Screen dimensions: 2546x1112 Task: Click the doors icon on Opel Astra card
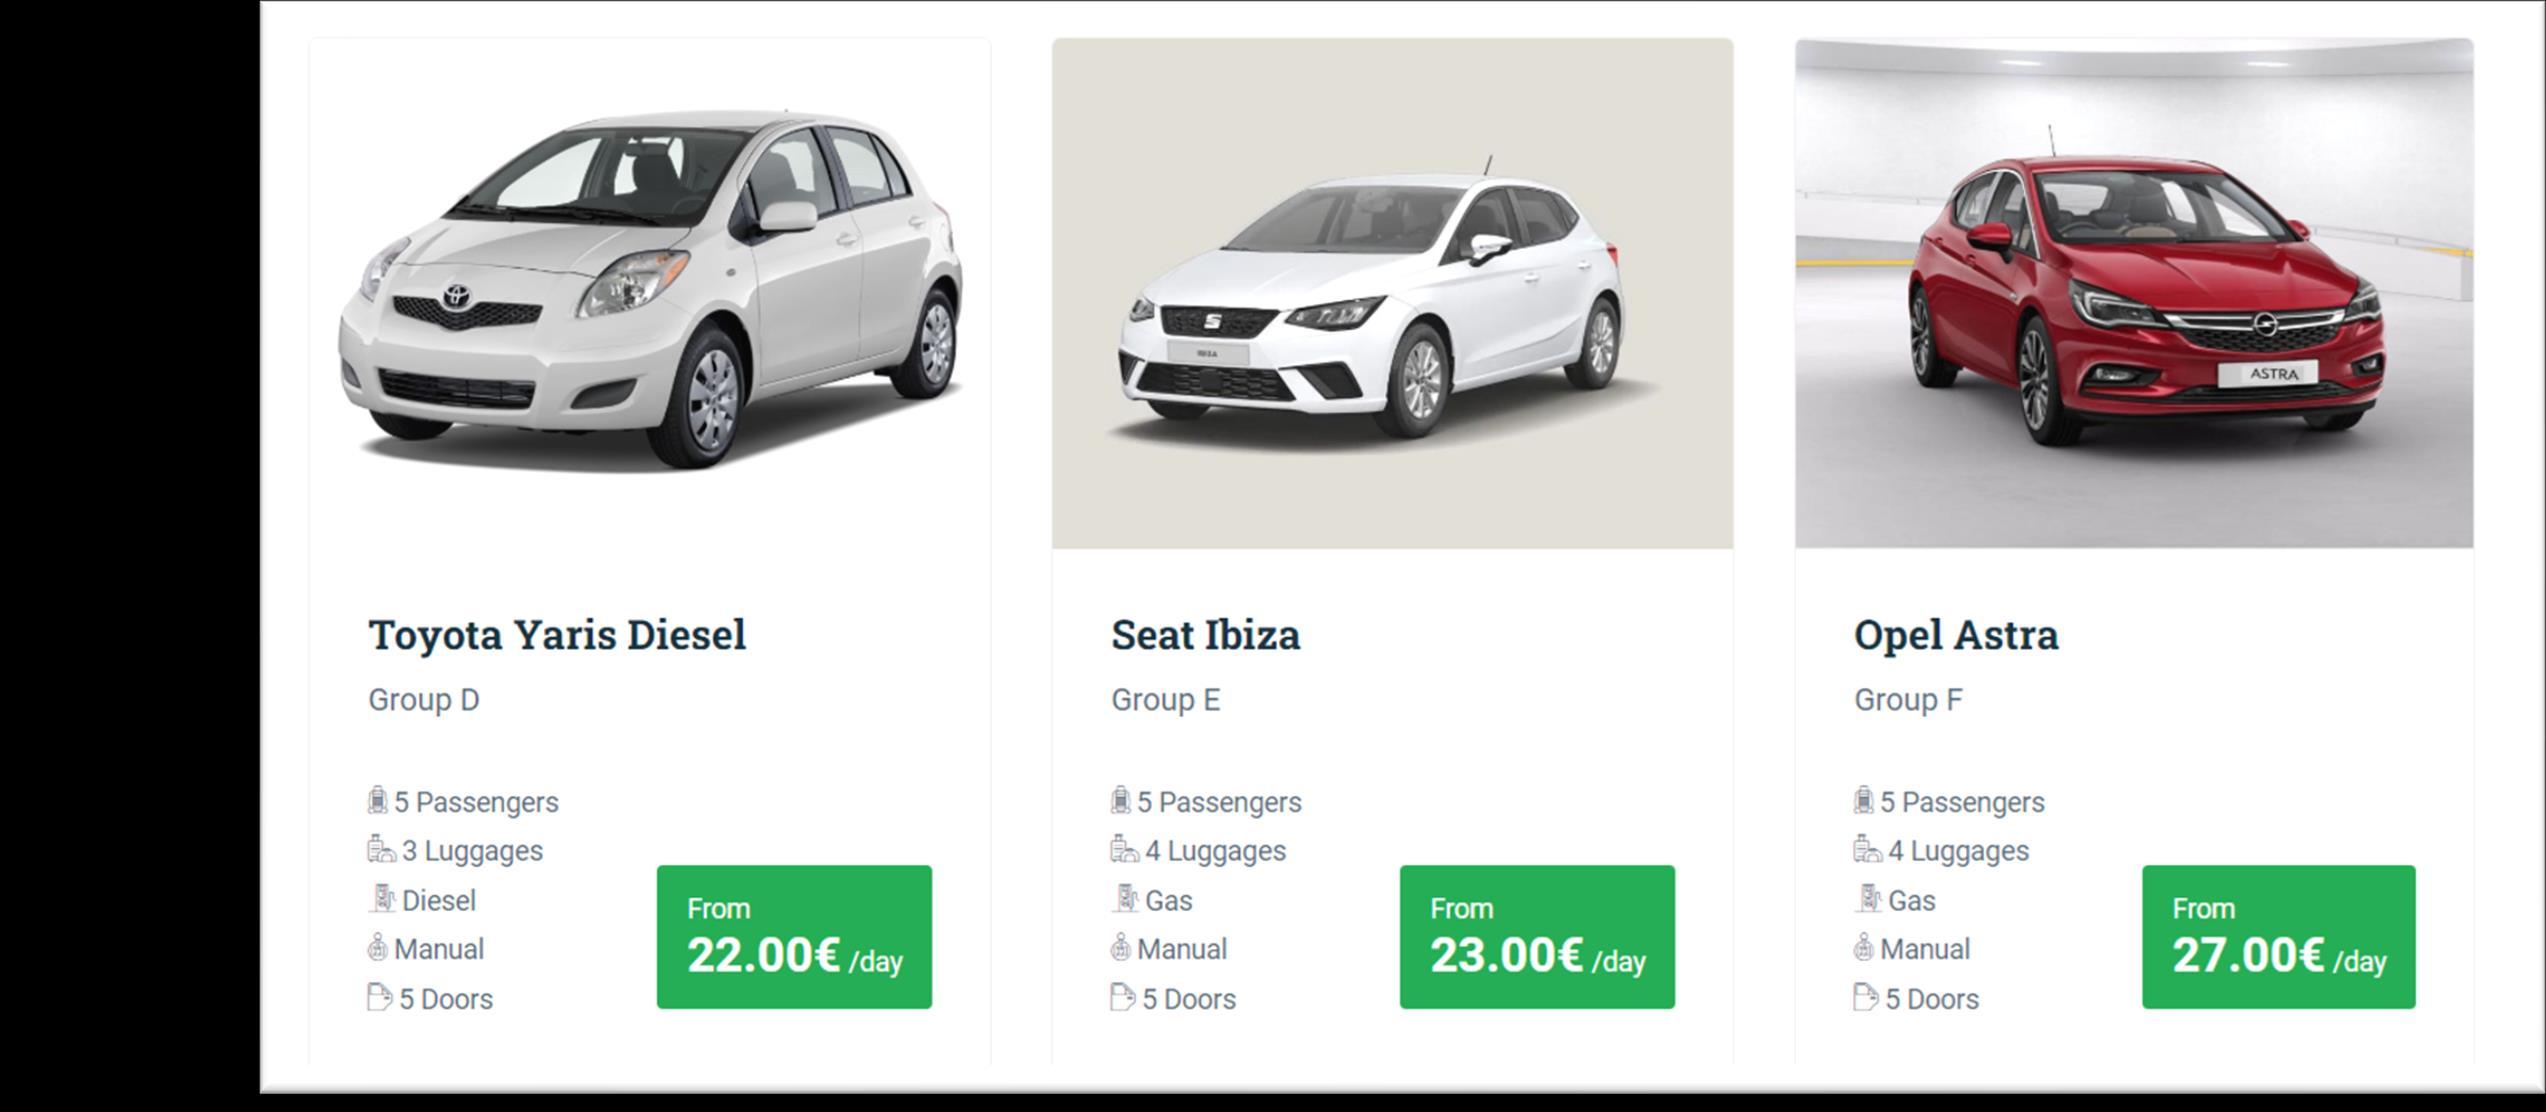point(1865,998)
